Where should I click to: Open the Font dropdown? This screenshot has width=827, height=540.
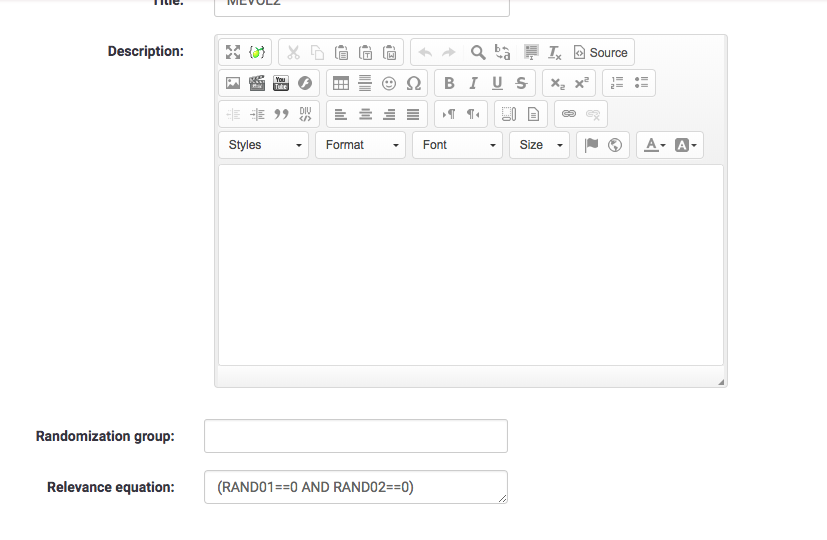(x=458, y=145)
